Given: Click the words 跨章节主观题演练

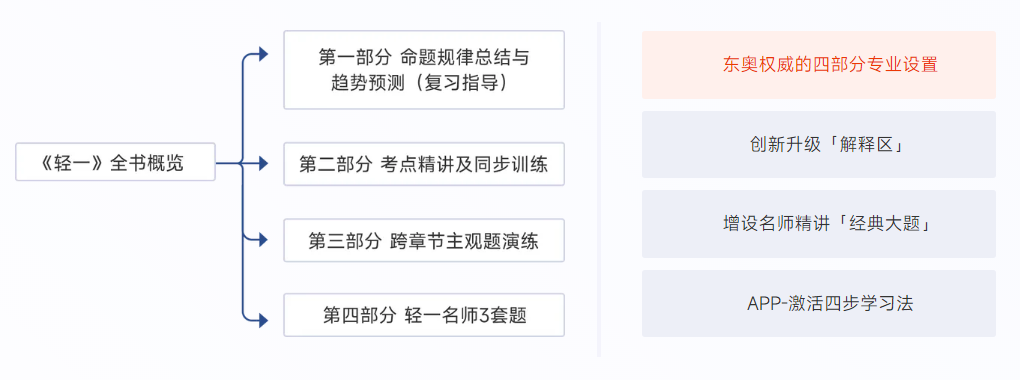Looking at the screenshot, I should coord(464,241).
